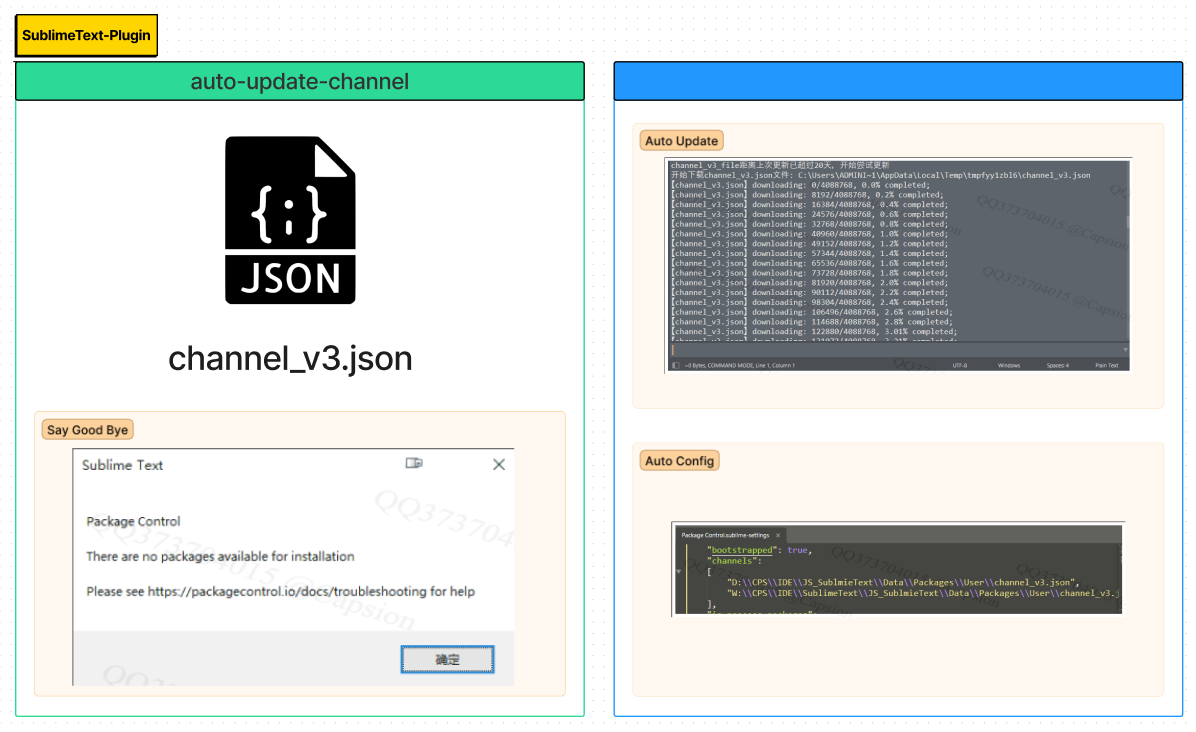The width and height of the screenshot is (1196, 732).
Task: Click the large JSON file icon
Action: [290, 220]
